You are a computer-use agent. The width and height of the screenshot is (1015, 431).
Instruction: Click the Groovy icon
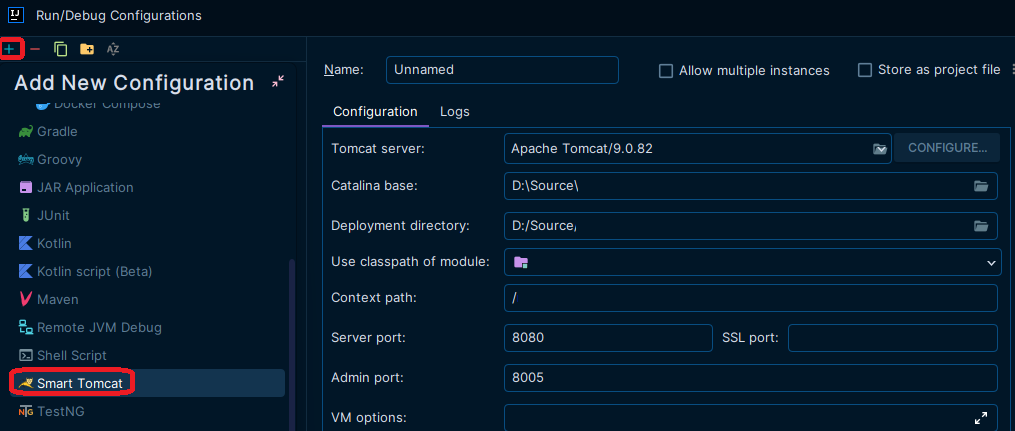tap(26, 159)
